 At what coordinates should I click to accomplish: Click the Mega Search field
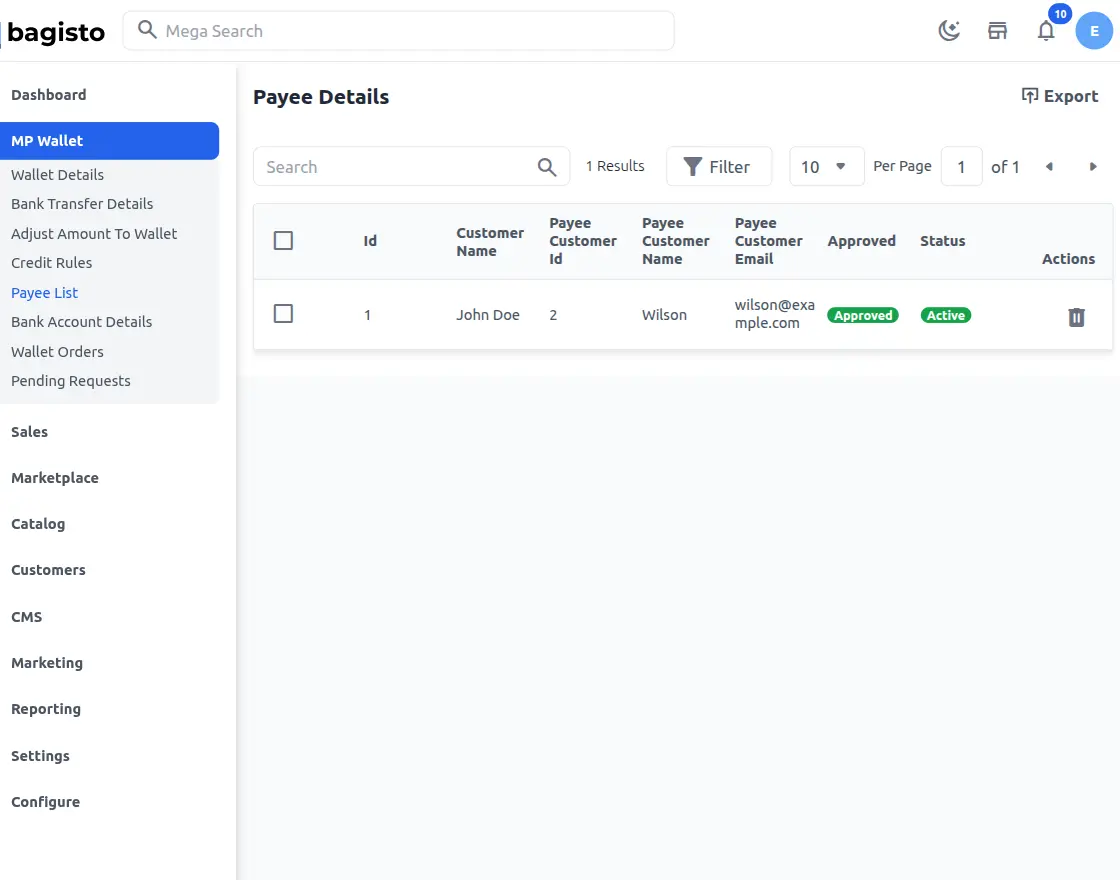tap(400, 31)
